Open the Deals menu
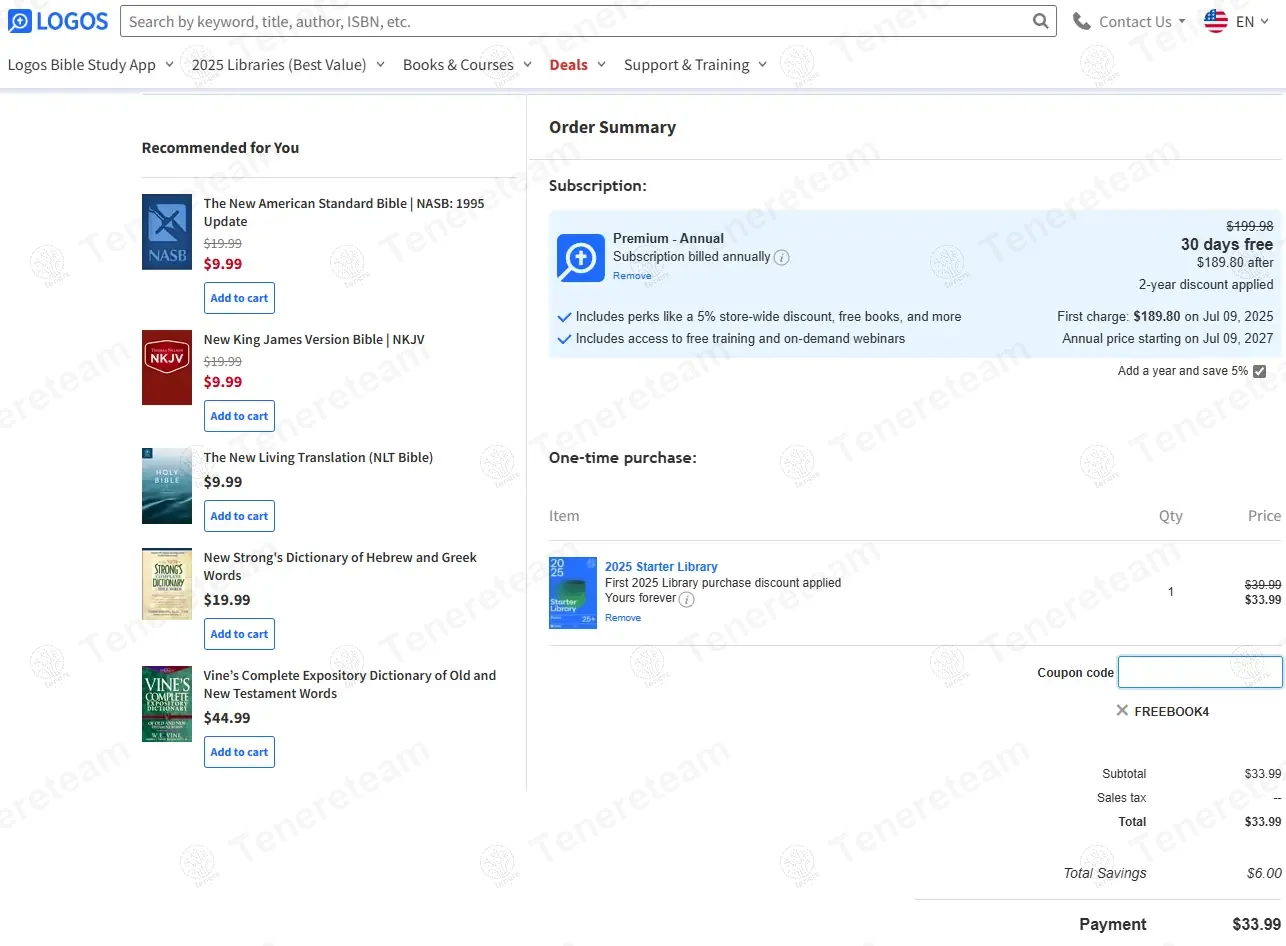Screen dimensions: 1286x946 pos(577,65)
